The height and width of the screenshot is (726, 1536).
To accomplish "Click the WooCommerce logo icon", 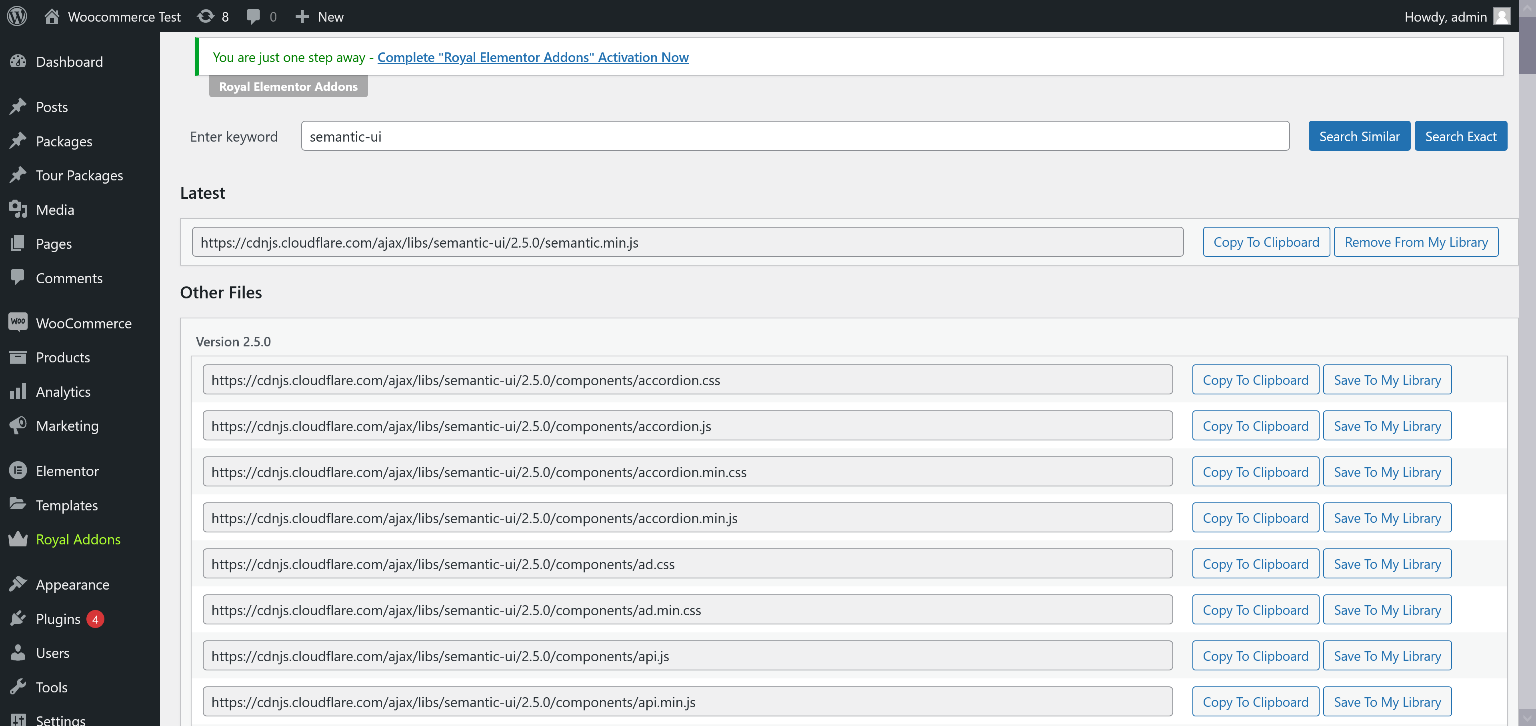I will (x=18, y=322).
